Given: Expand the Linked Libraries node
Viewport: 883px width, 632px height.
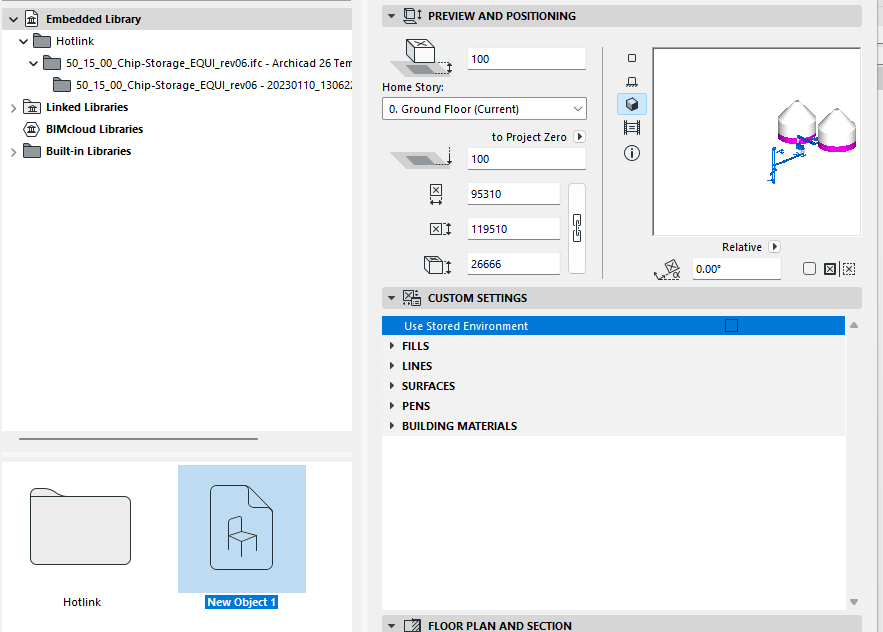Looking at the screenshot, I should coord(14,107).
